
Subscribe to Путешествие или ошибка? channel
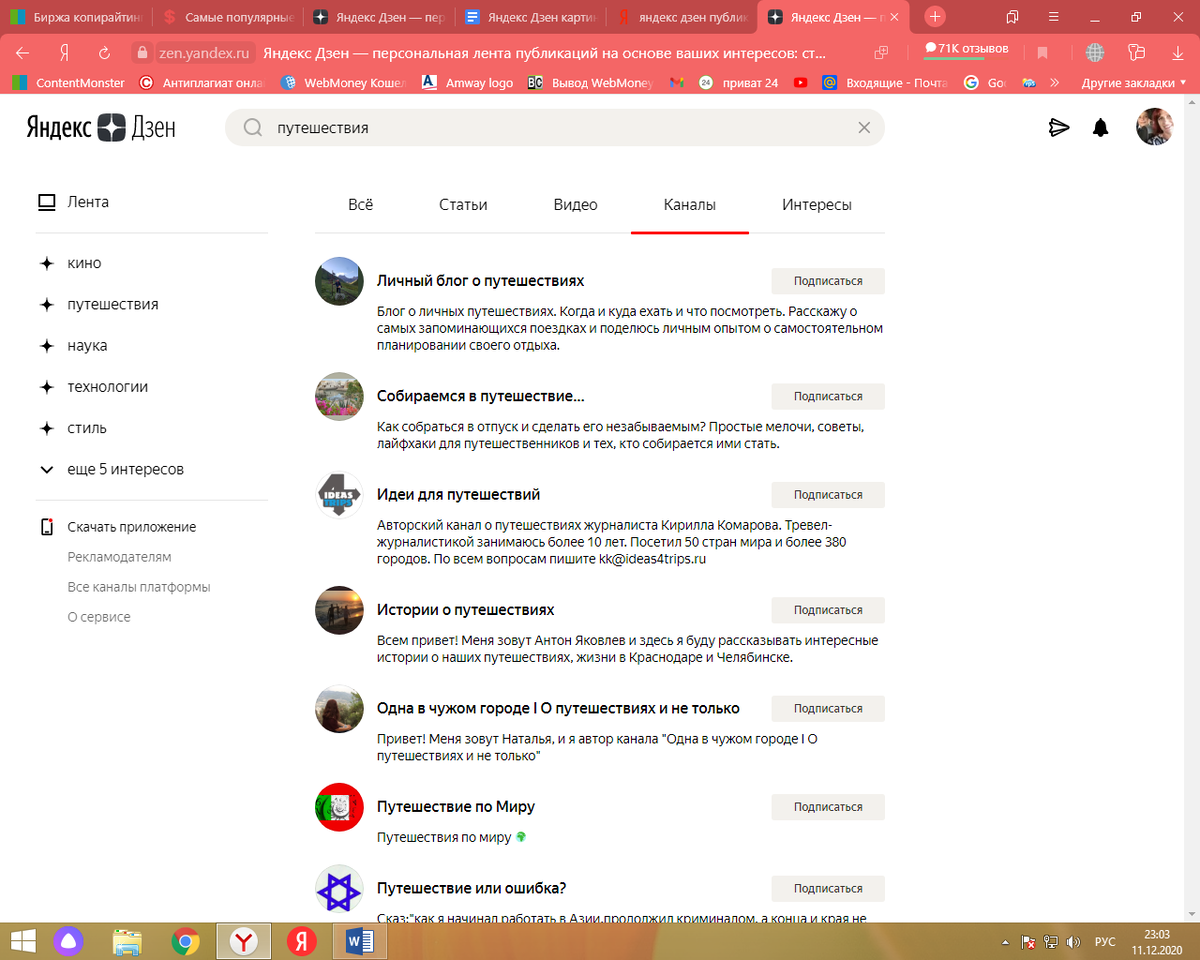tap(828, 888)
